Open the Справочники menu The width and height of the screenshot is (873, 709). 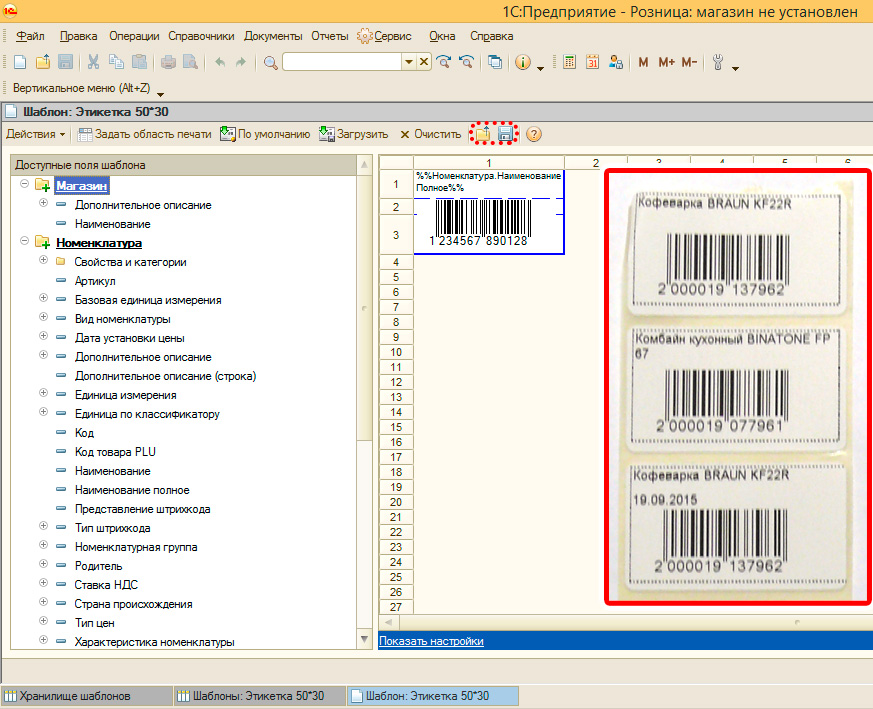tap(201, 36)
